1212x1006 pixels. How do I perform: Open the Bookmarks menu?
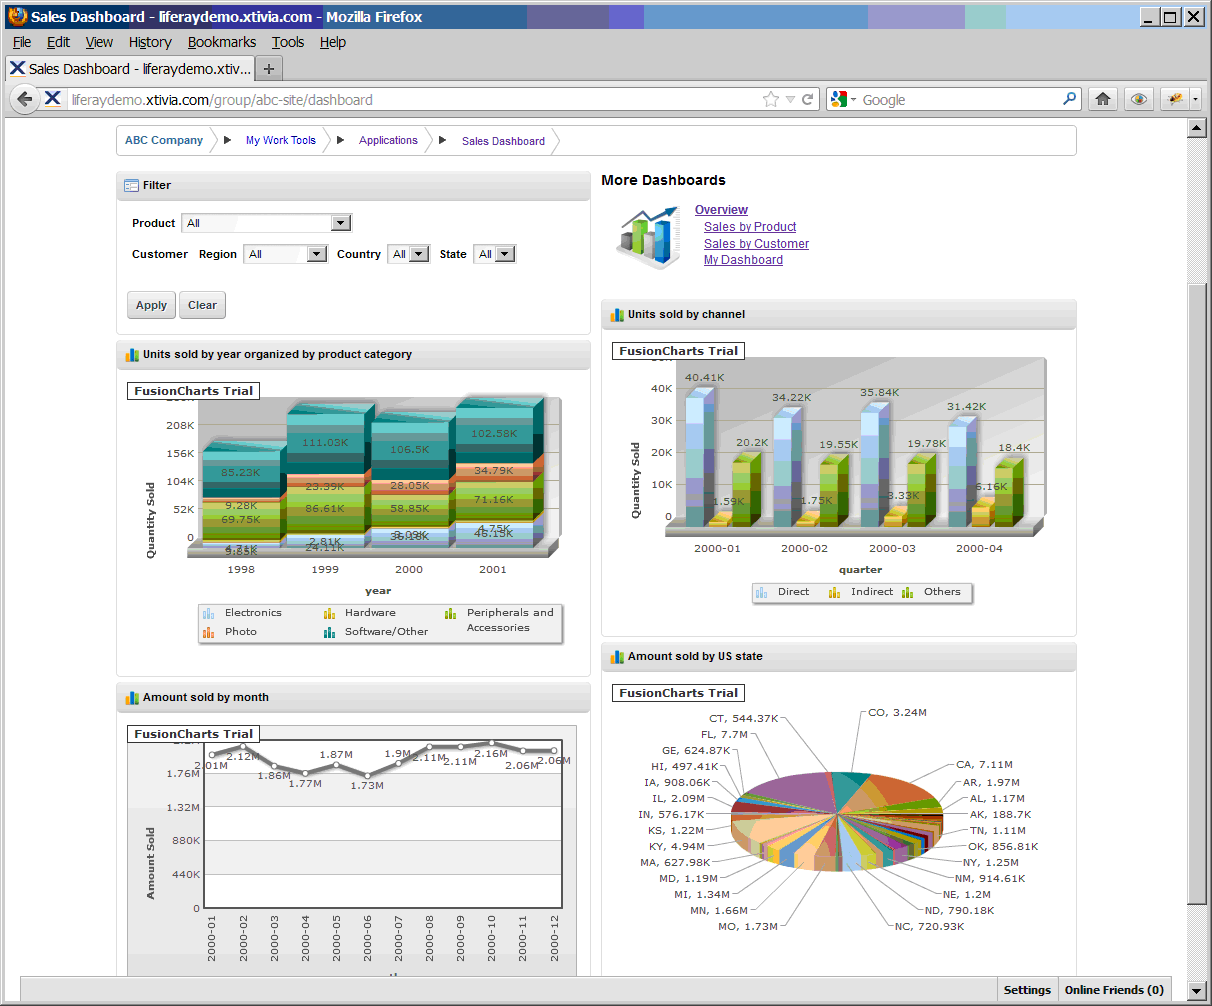[221, 42]
